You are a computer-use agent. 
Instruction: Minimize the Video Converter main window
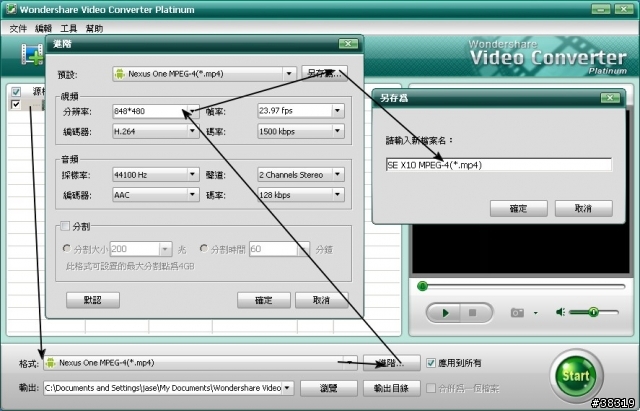[x=600, y=9]
